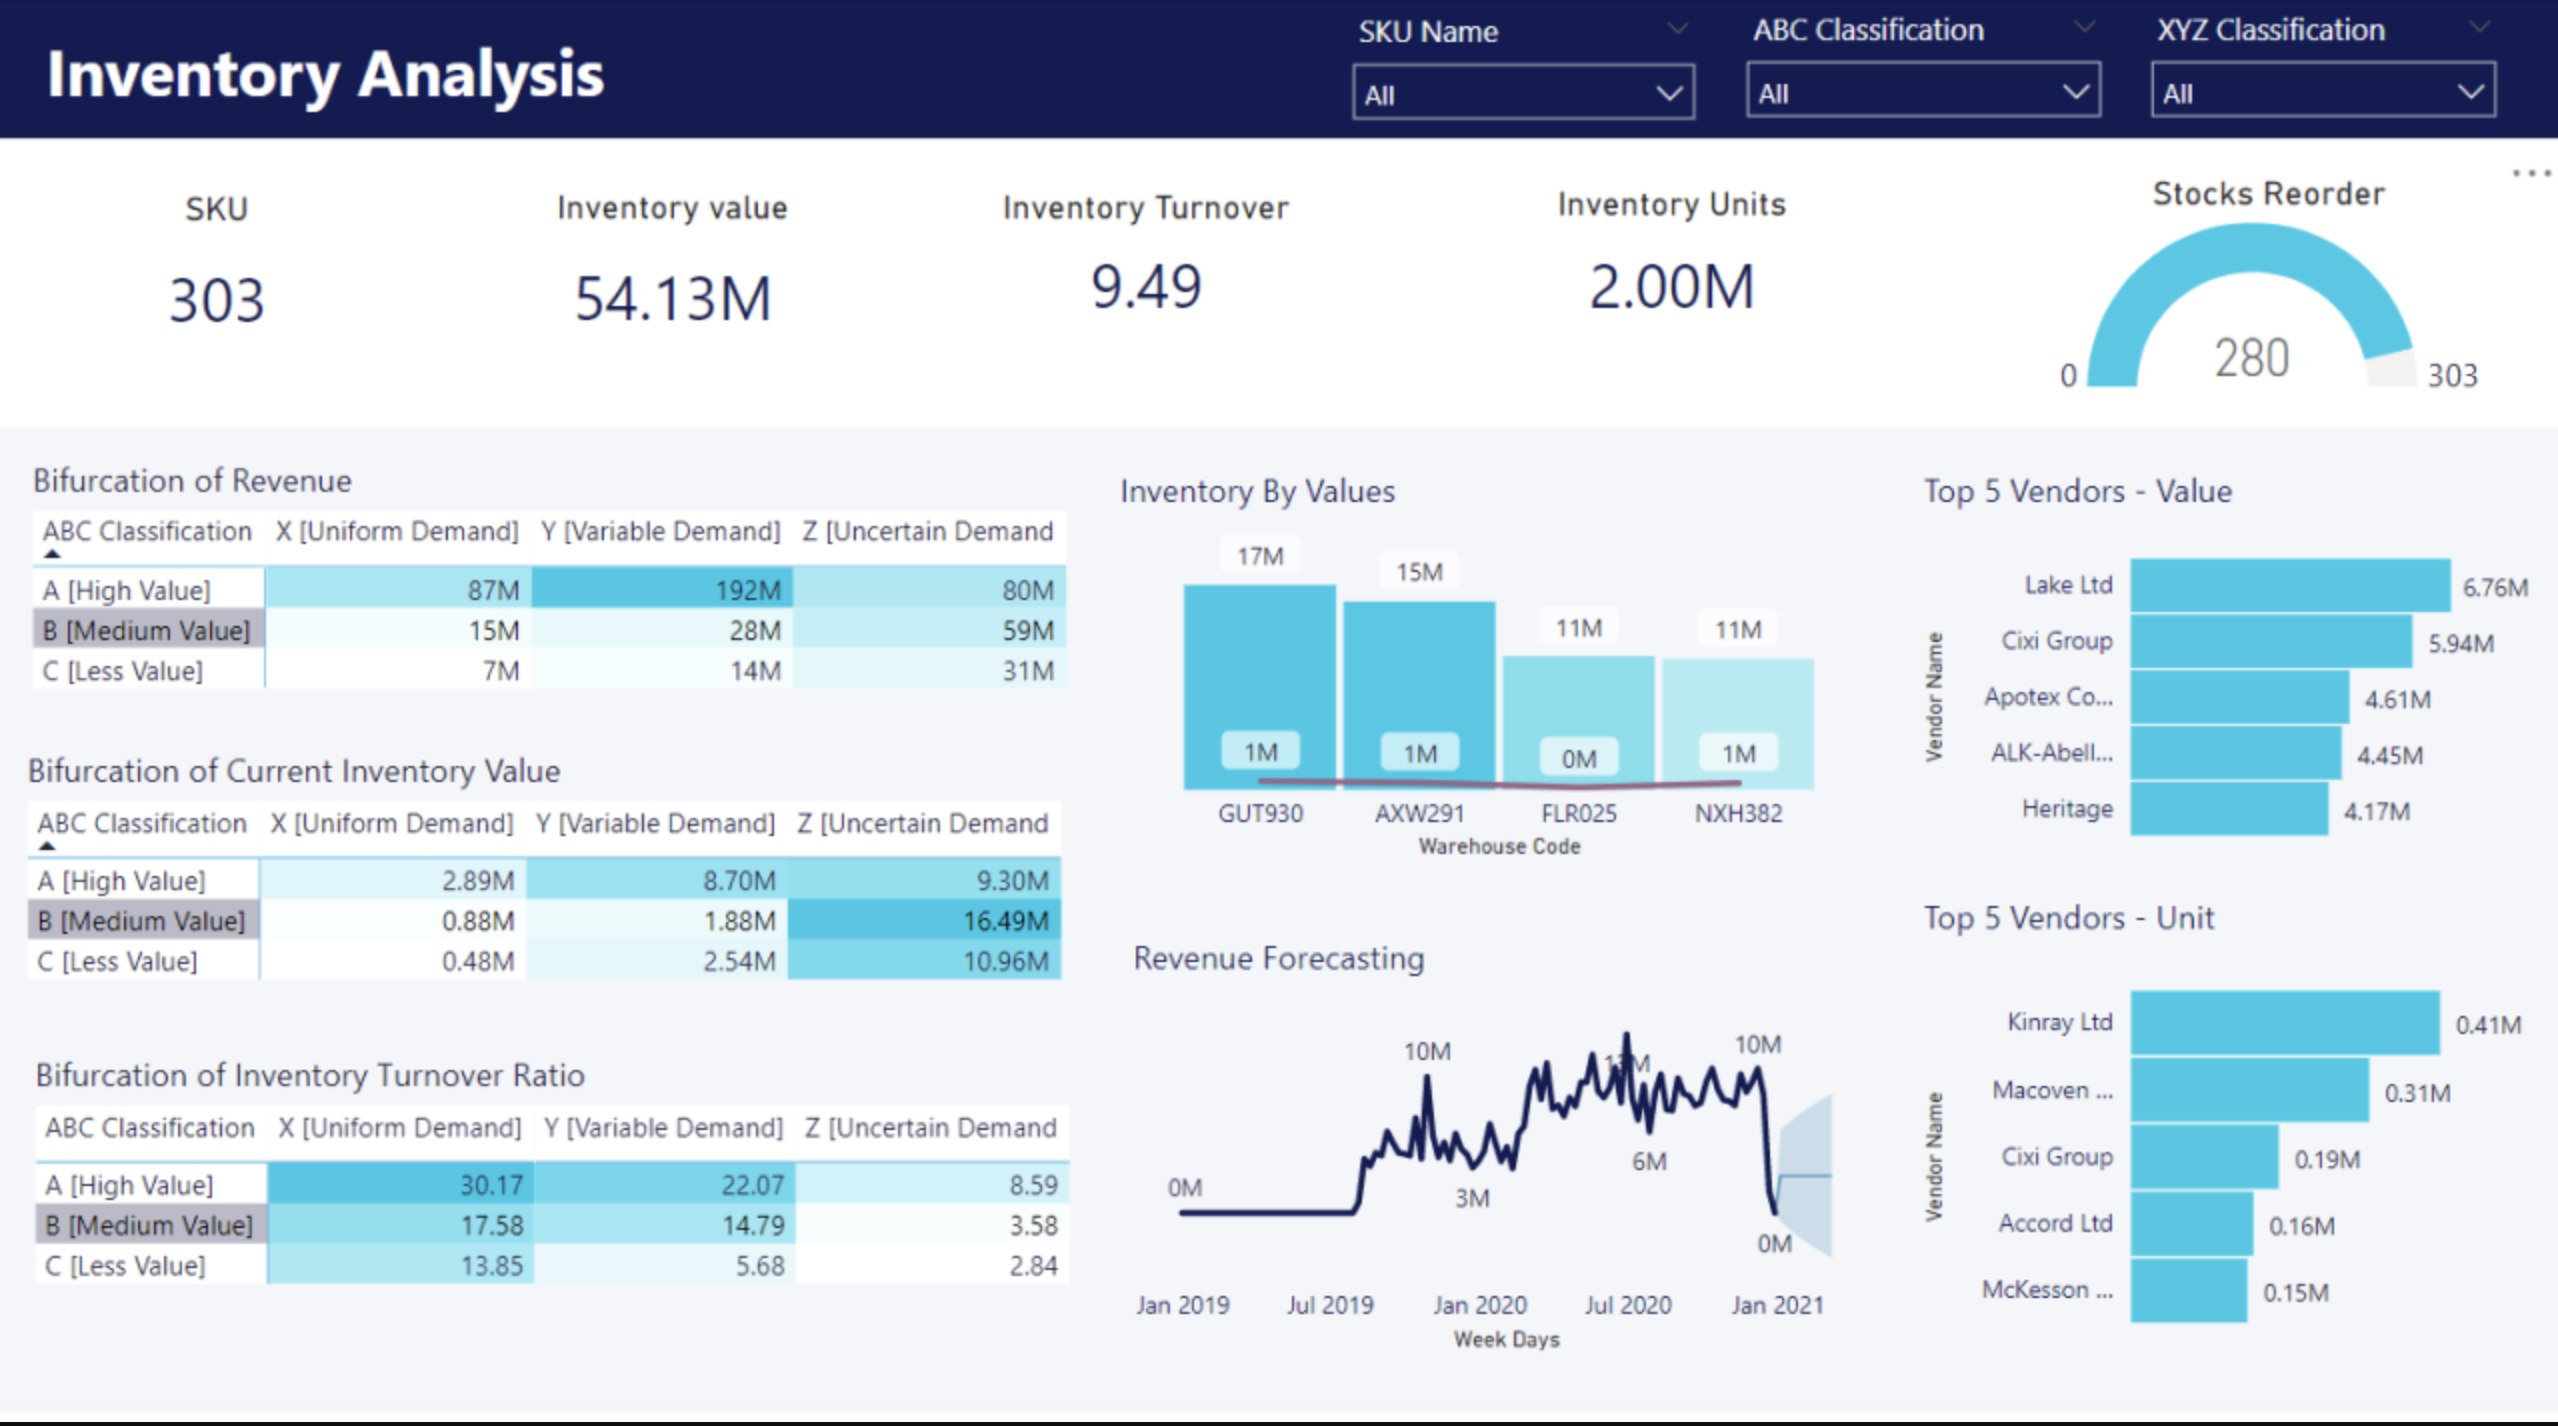Select the 22.07 turnover ratio cell

click(664, 1184)
